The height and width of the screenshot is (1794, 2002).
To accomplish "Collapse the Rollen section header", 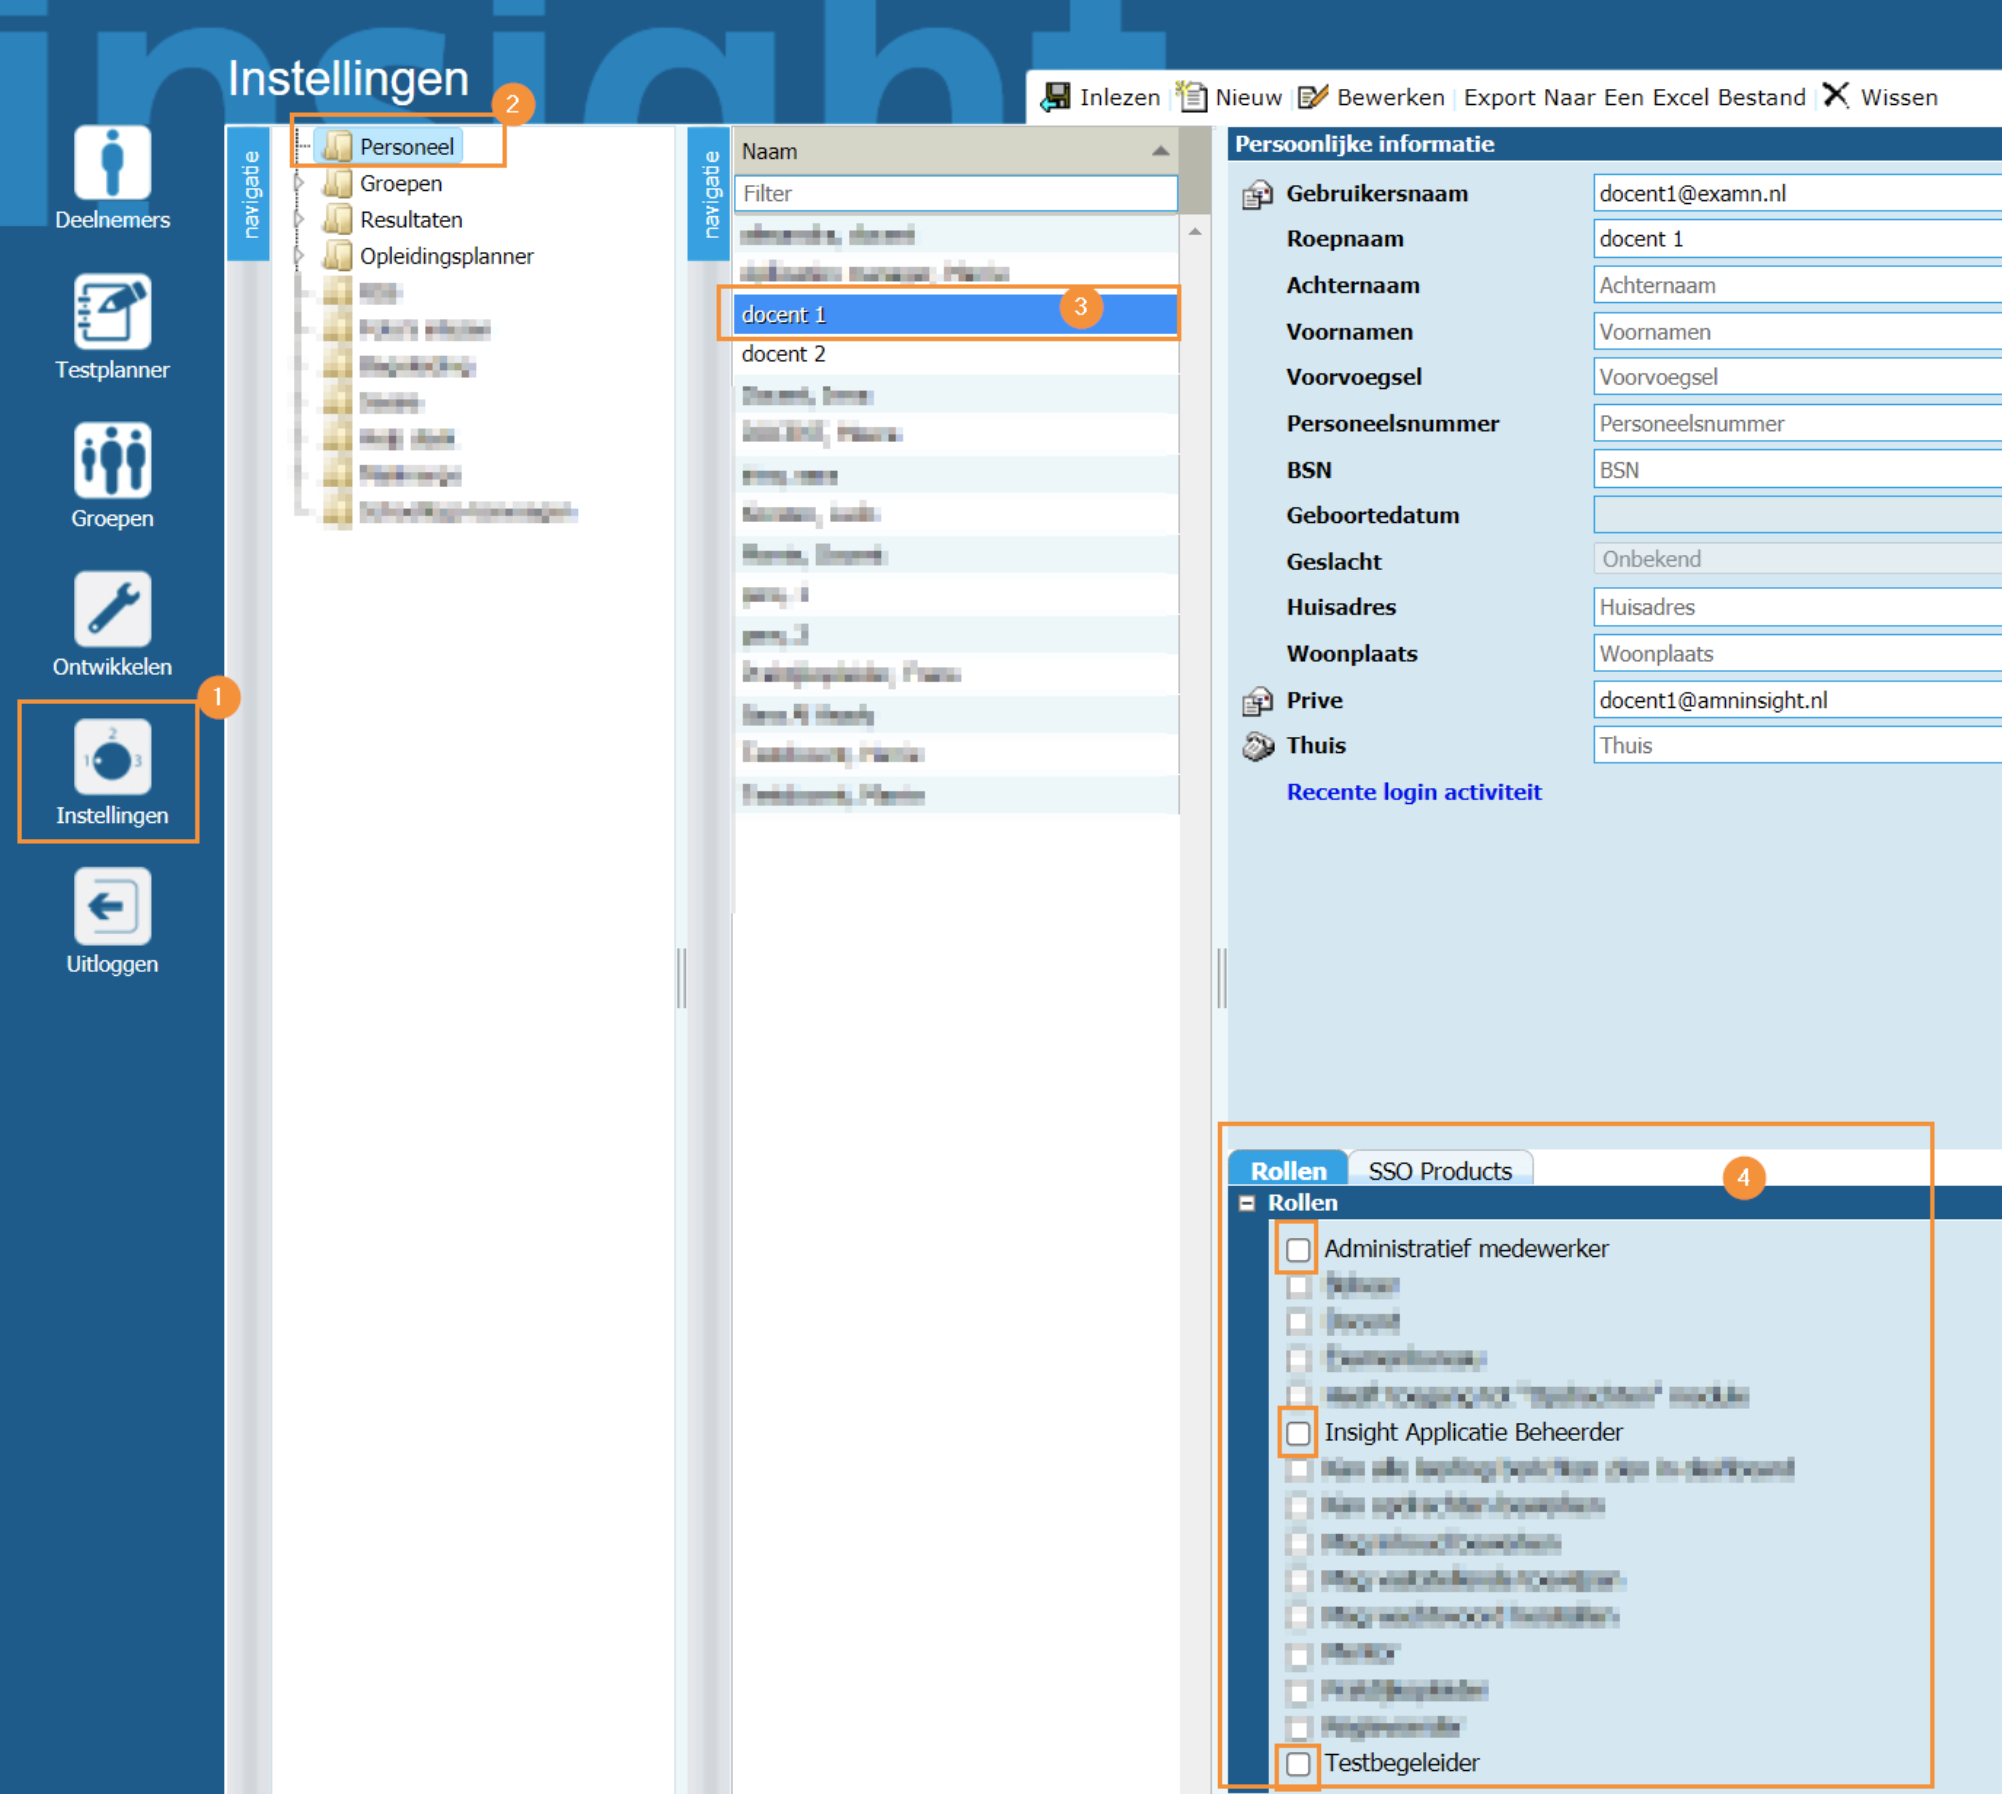I will coord(1247,1203).
